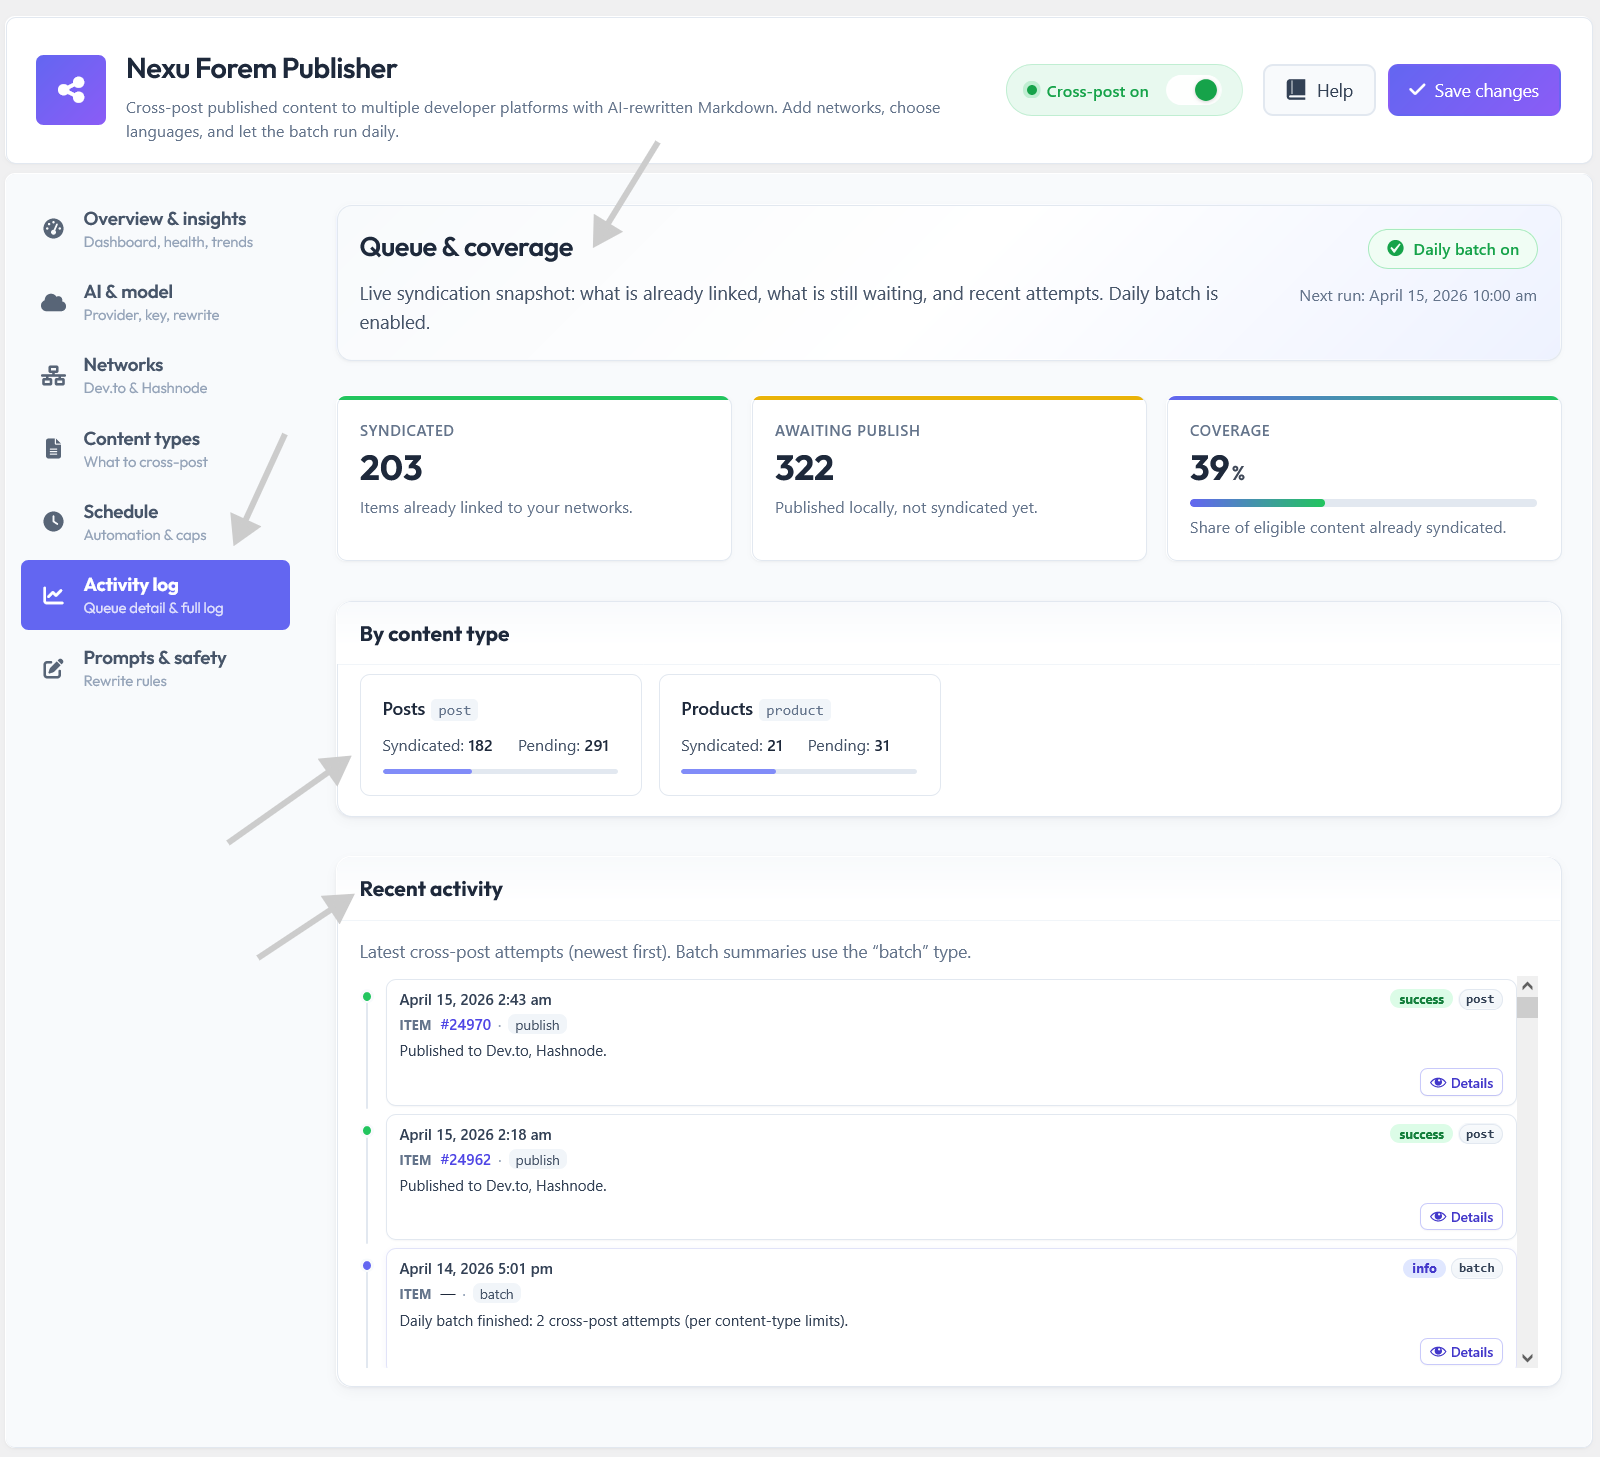Click the eye icon for item #24970 Details
The height and width of the screenshot is (1457, 1600).
pos(1438,1083)
